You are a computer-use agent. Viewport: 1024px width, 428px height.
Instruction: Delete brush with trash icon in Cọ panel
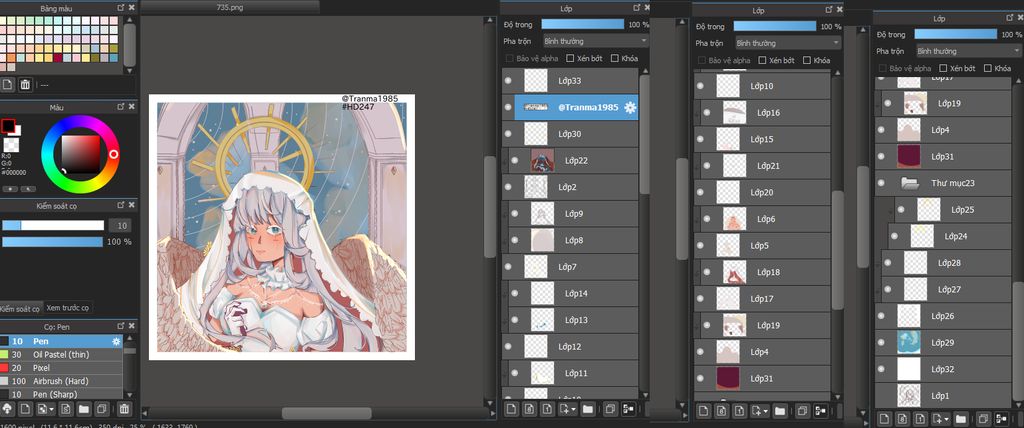pos(124,409)
